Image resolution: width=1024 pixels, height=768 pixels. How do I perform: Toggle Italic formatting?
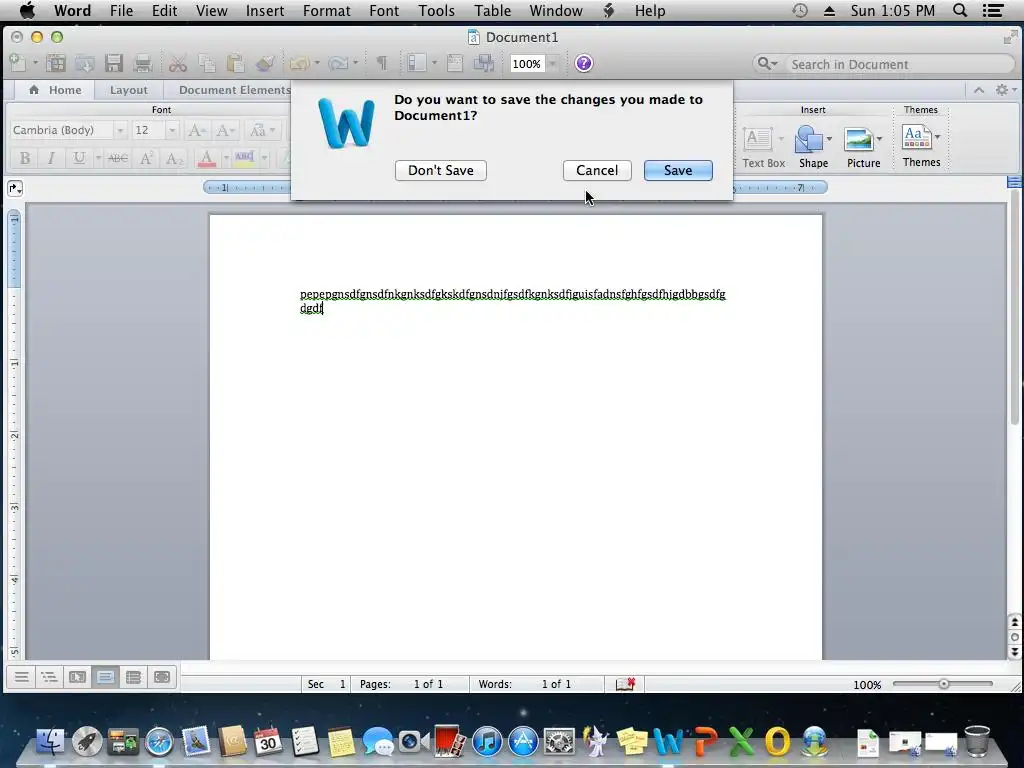(52, 158)
